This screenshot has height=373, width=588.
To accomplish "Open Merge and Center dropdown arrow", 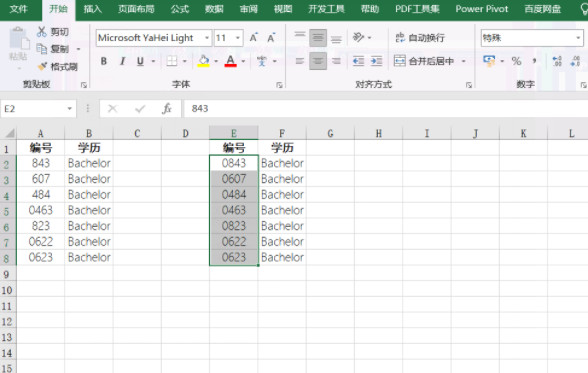I will pos(464,61).
